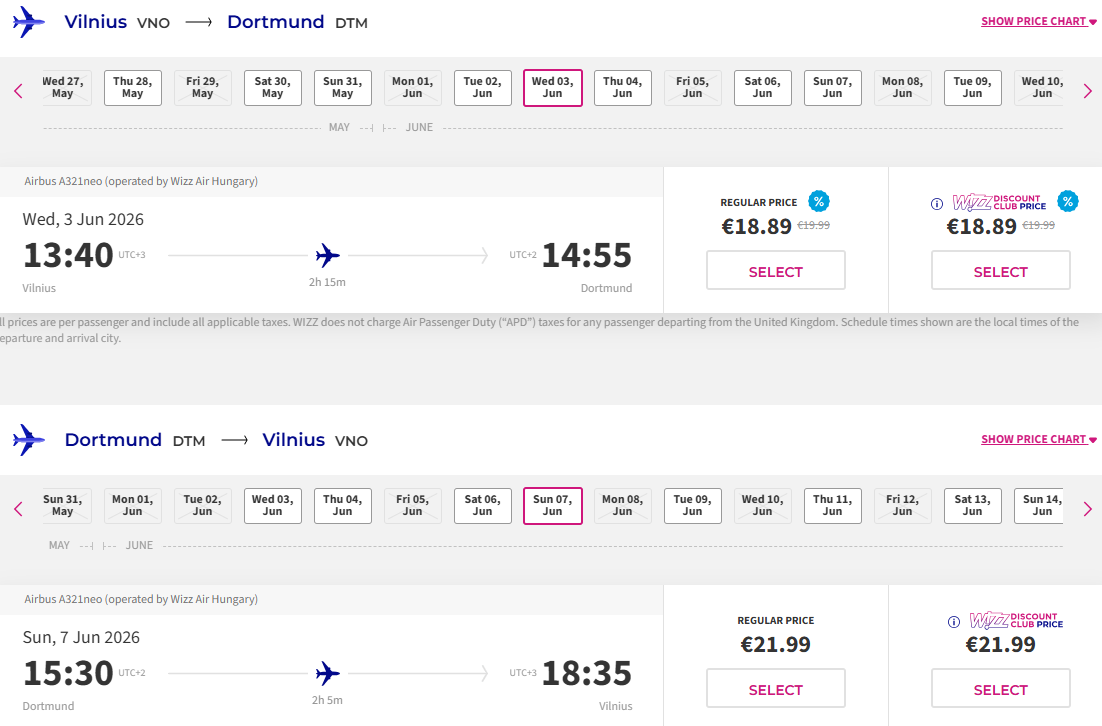Select outbound regular price €18.89

(776, 271)
